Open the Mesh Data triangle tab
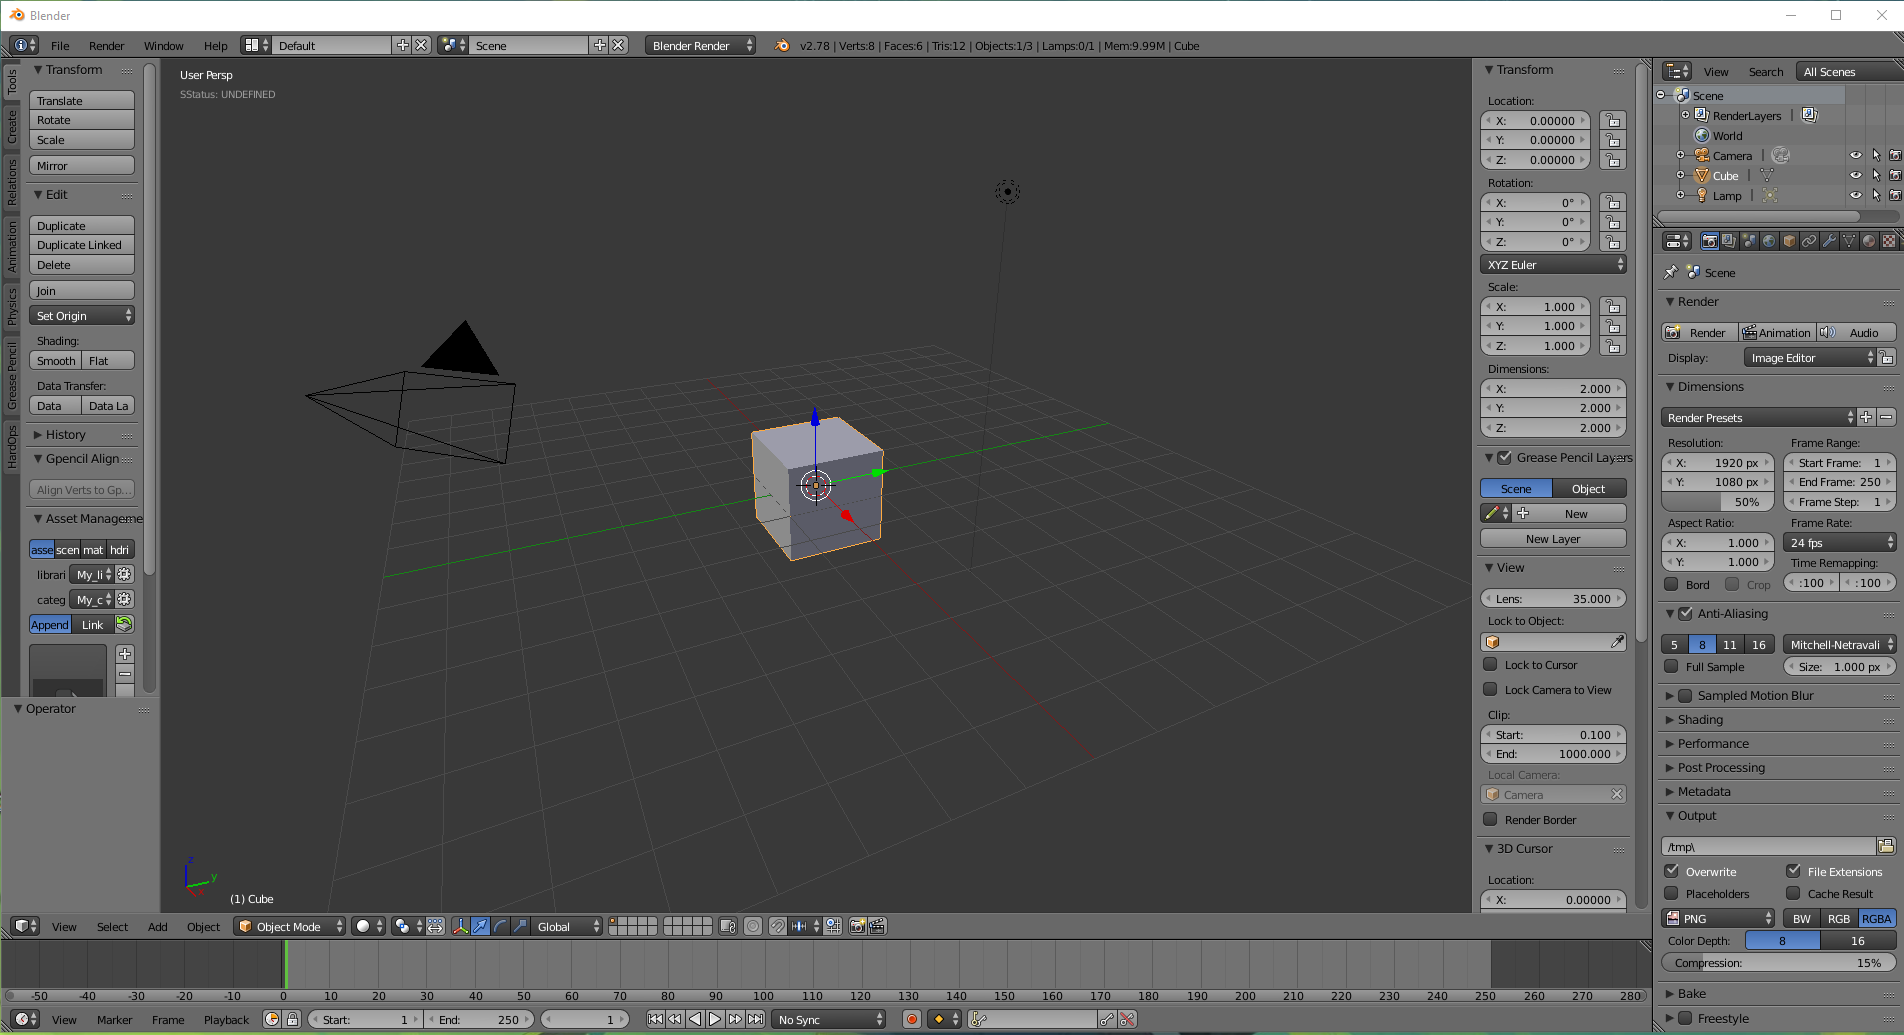Screen dimensions: 1904x1035 click(x=1849, y=241)
